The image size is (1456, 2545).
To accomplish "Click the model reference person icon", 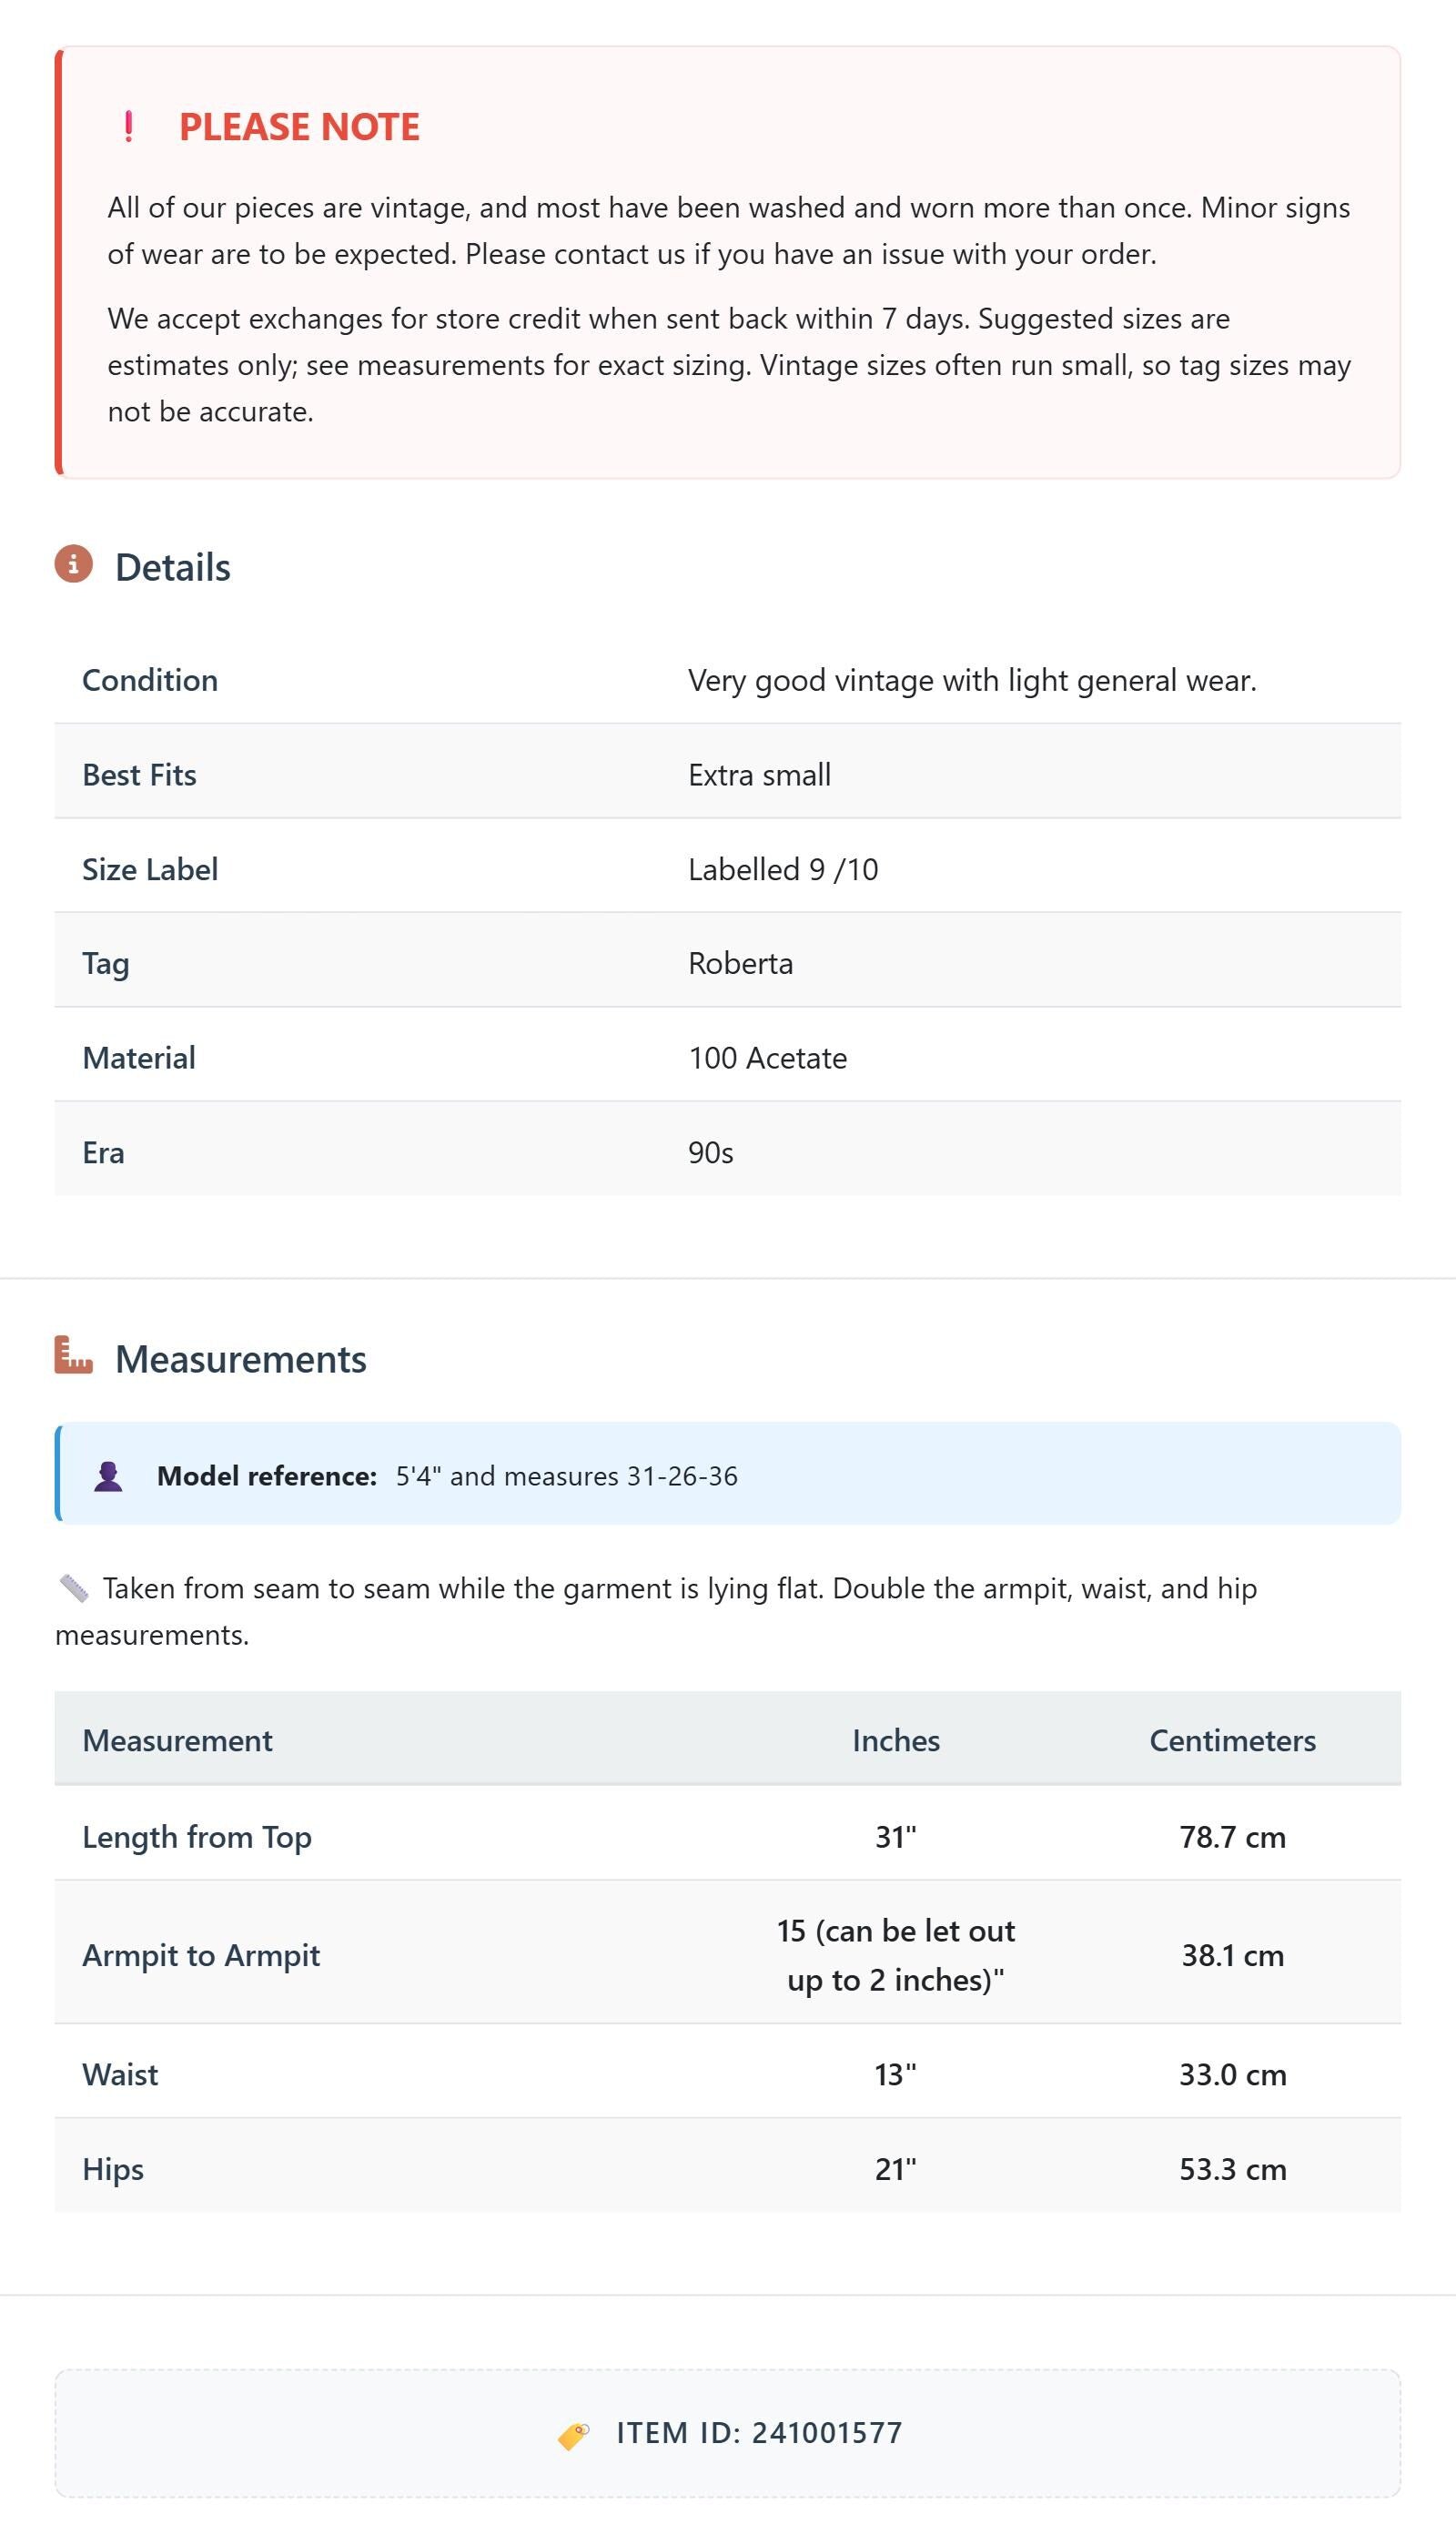I will (108, 1476).
